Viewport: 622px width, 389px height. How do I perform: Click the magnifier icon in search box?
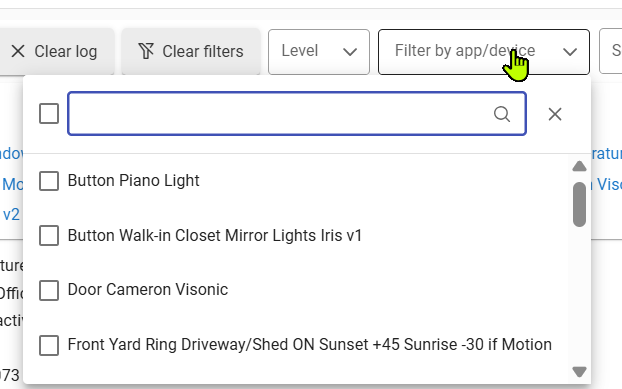tap(502, 114)
